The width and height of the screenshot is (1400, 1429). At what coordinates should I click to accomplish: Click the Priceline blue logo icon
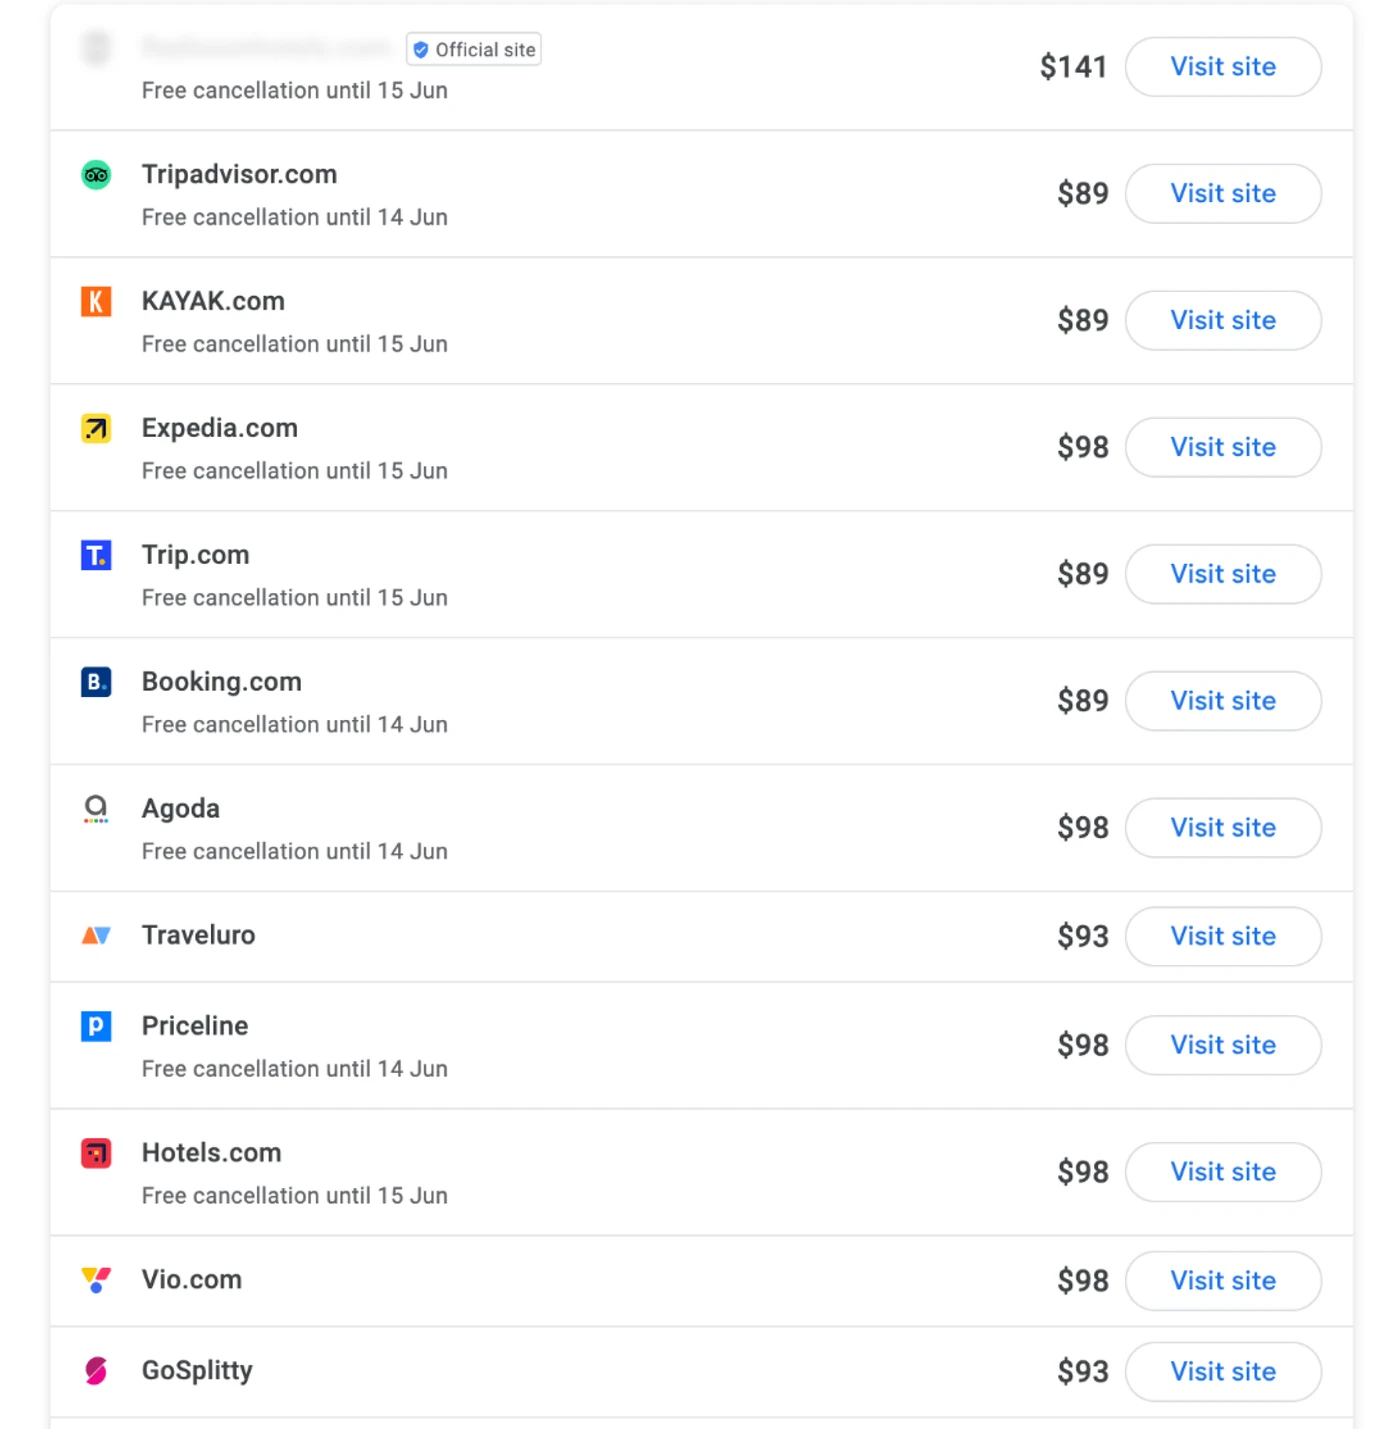(x=95, y=1026)
